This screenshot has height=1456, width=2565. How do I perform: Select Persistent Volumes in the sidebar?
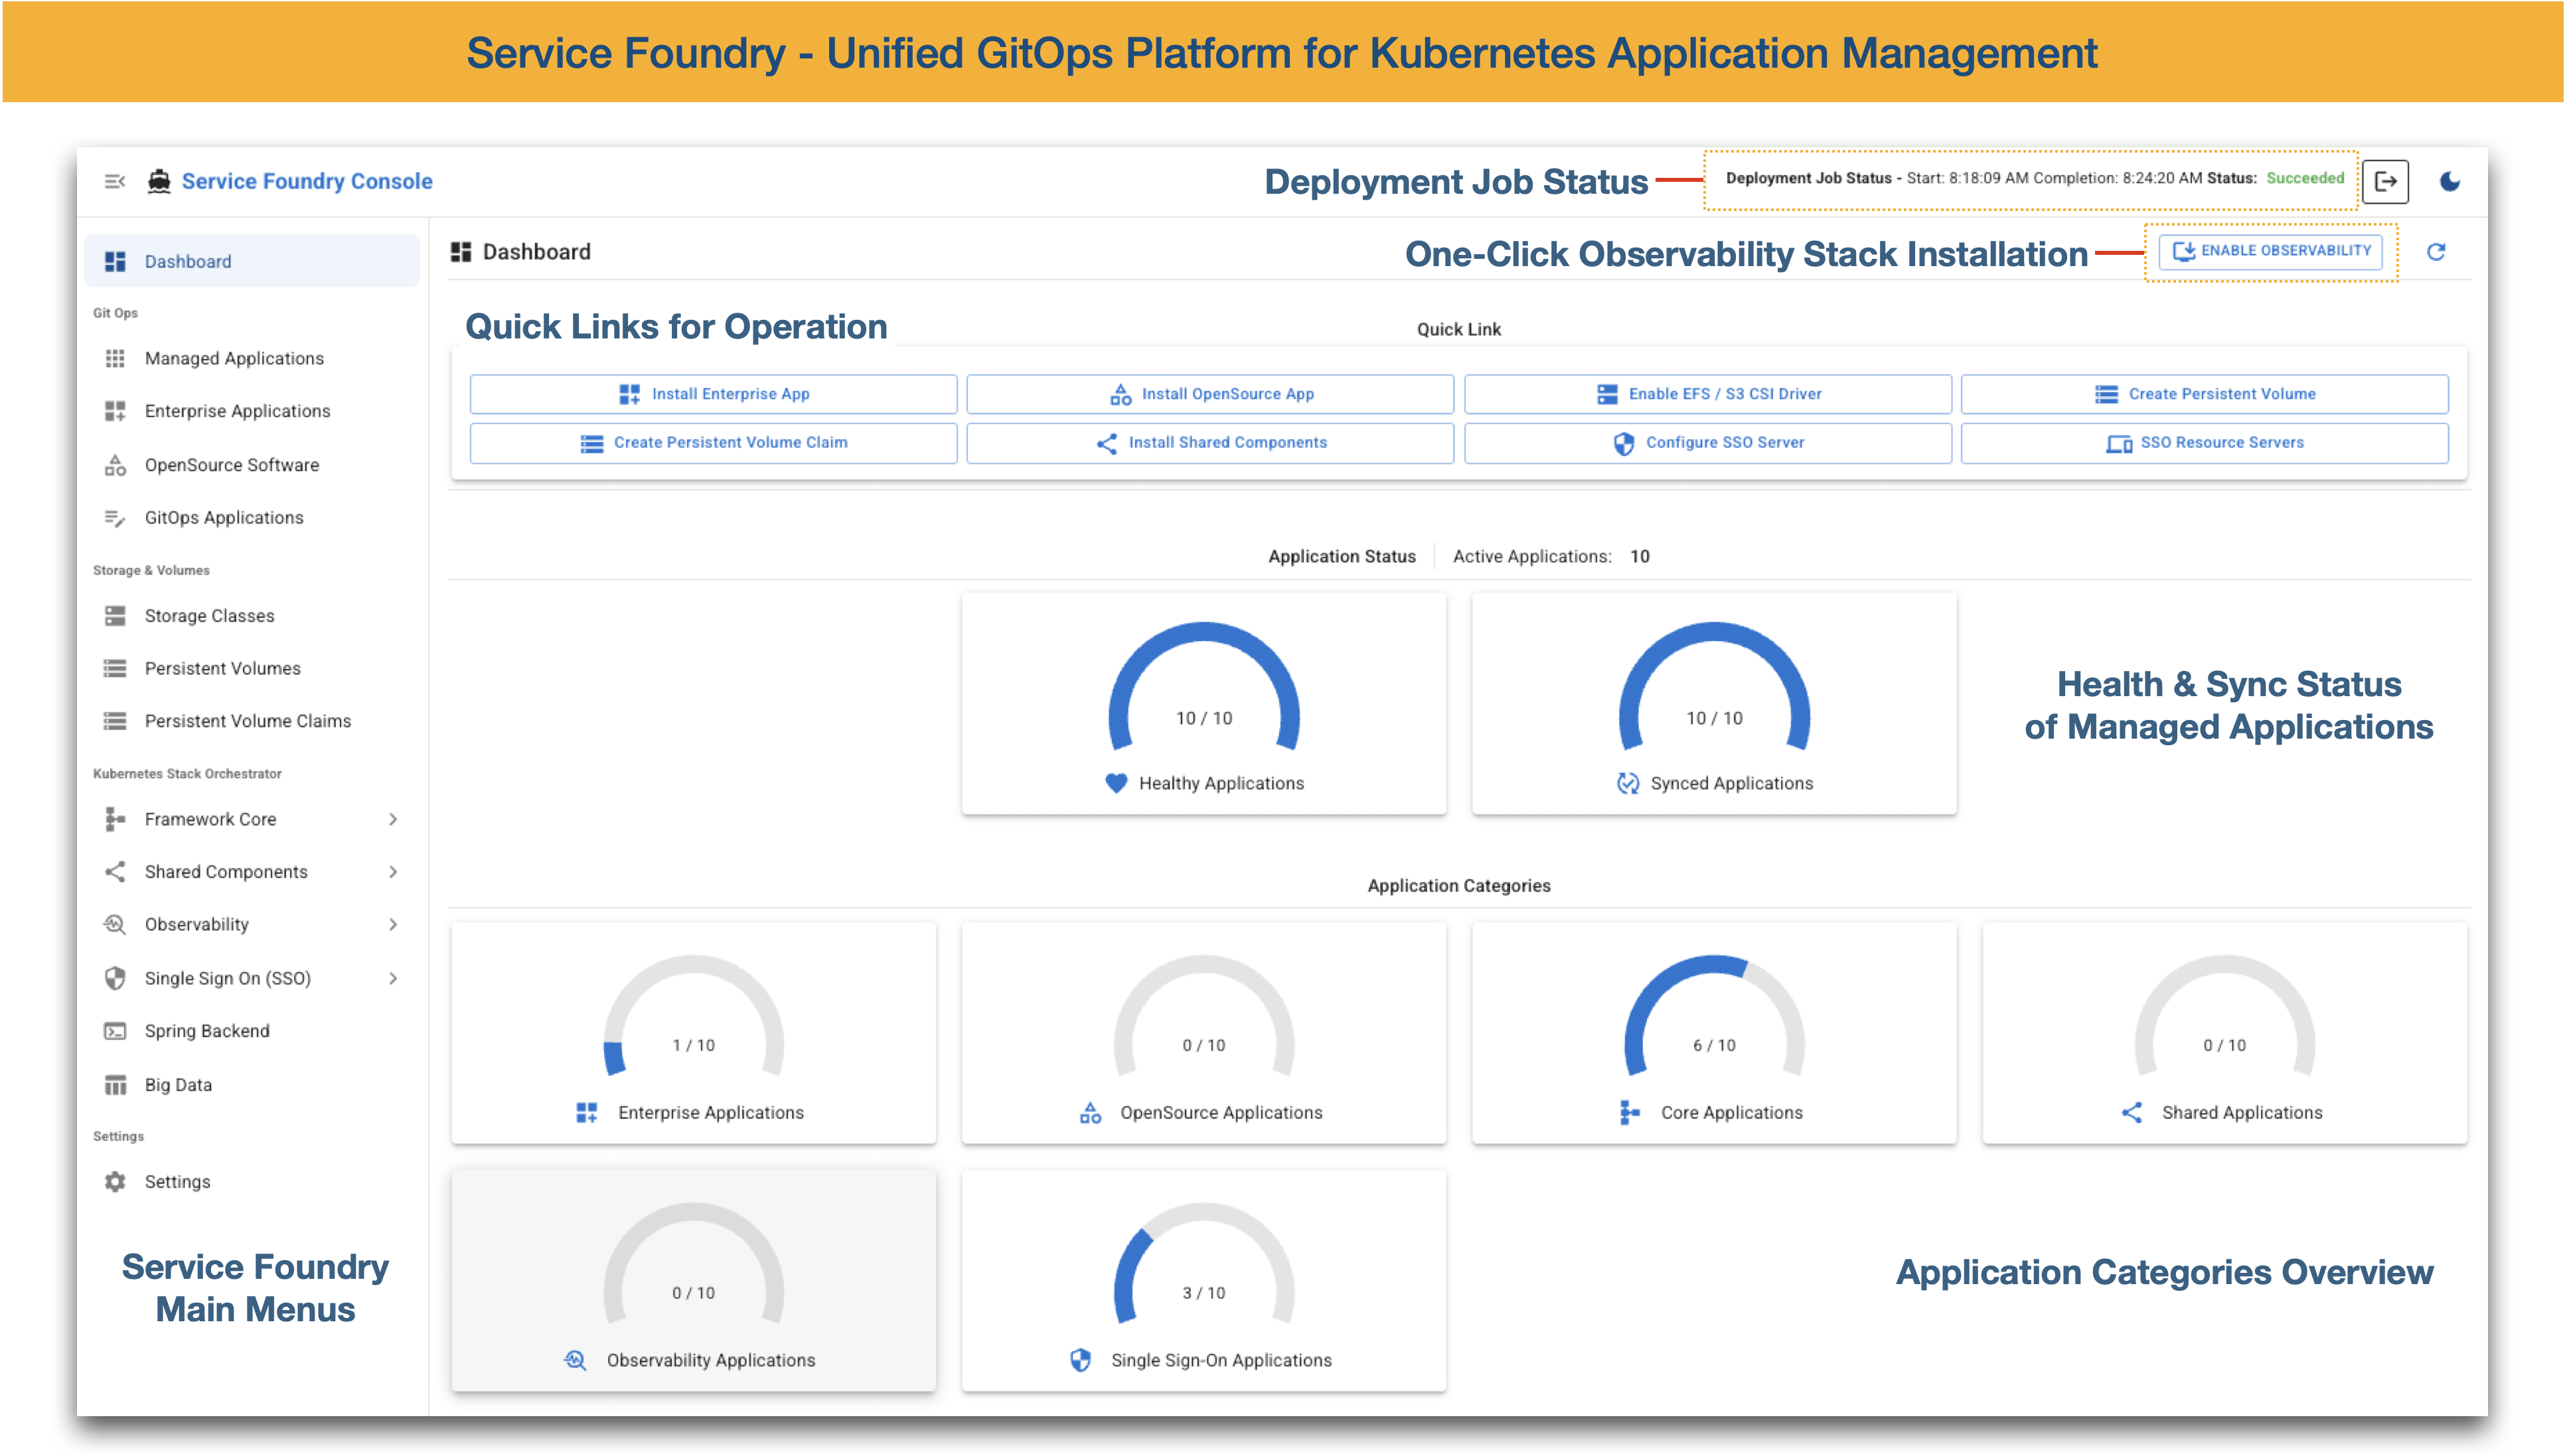click(222, 668)
